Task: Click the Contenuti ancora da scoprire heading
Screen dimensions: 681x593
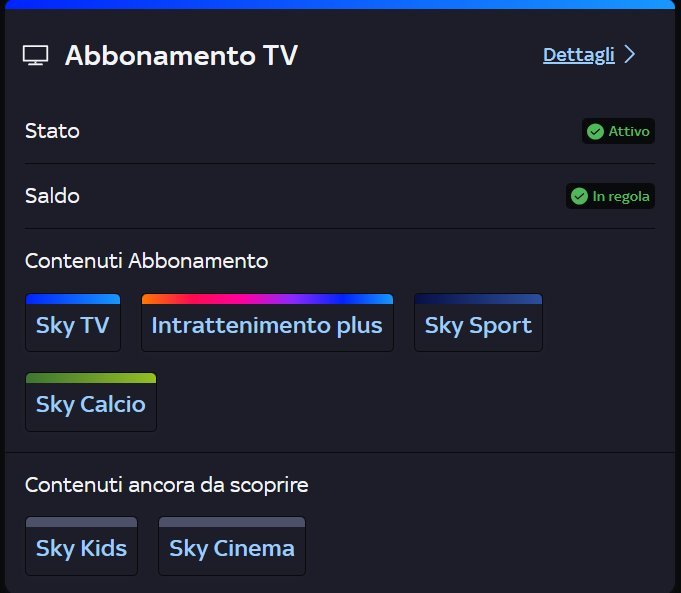Action: click(x=166, y=485)
